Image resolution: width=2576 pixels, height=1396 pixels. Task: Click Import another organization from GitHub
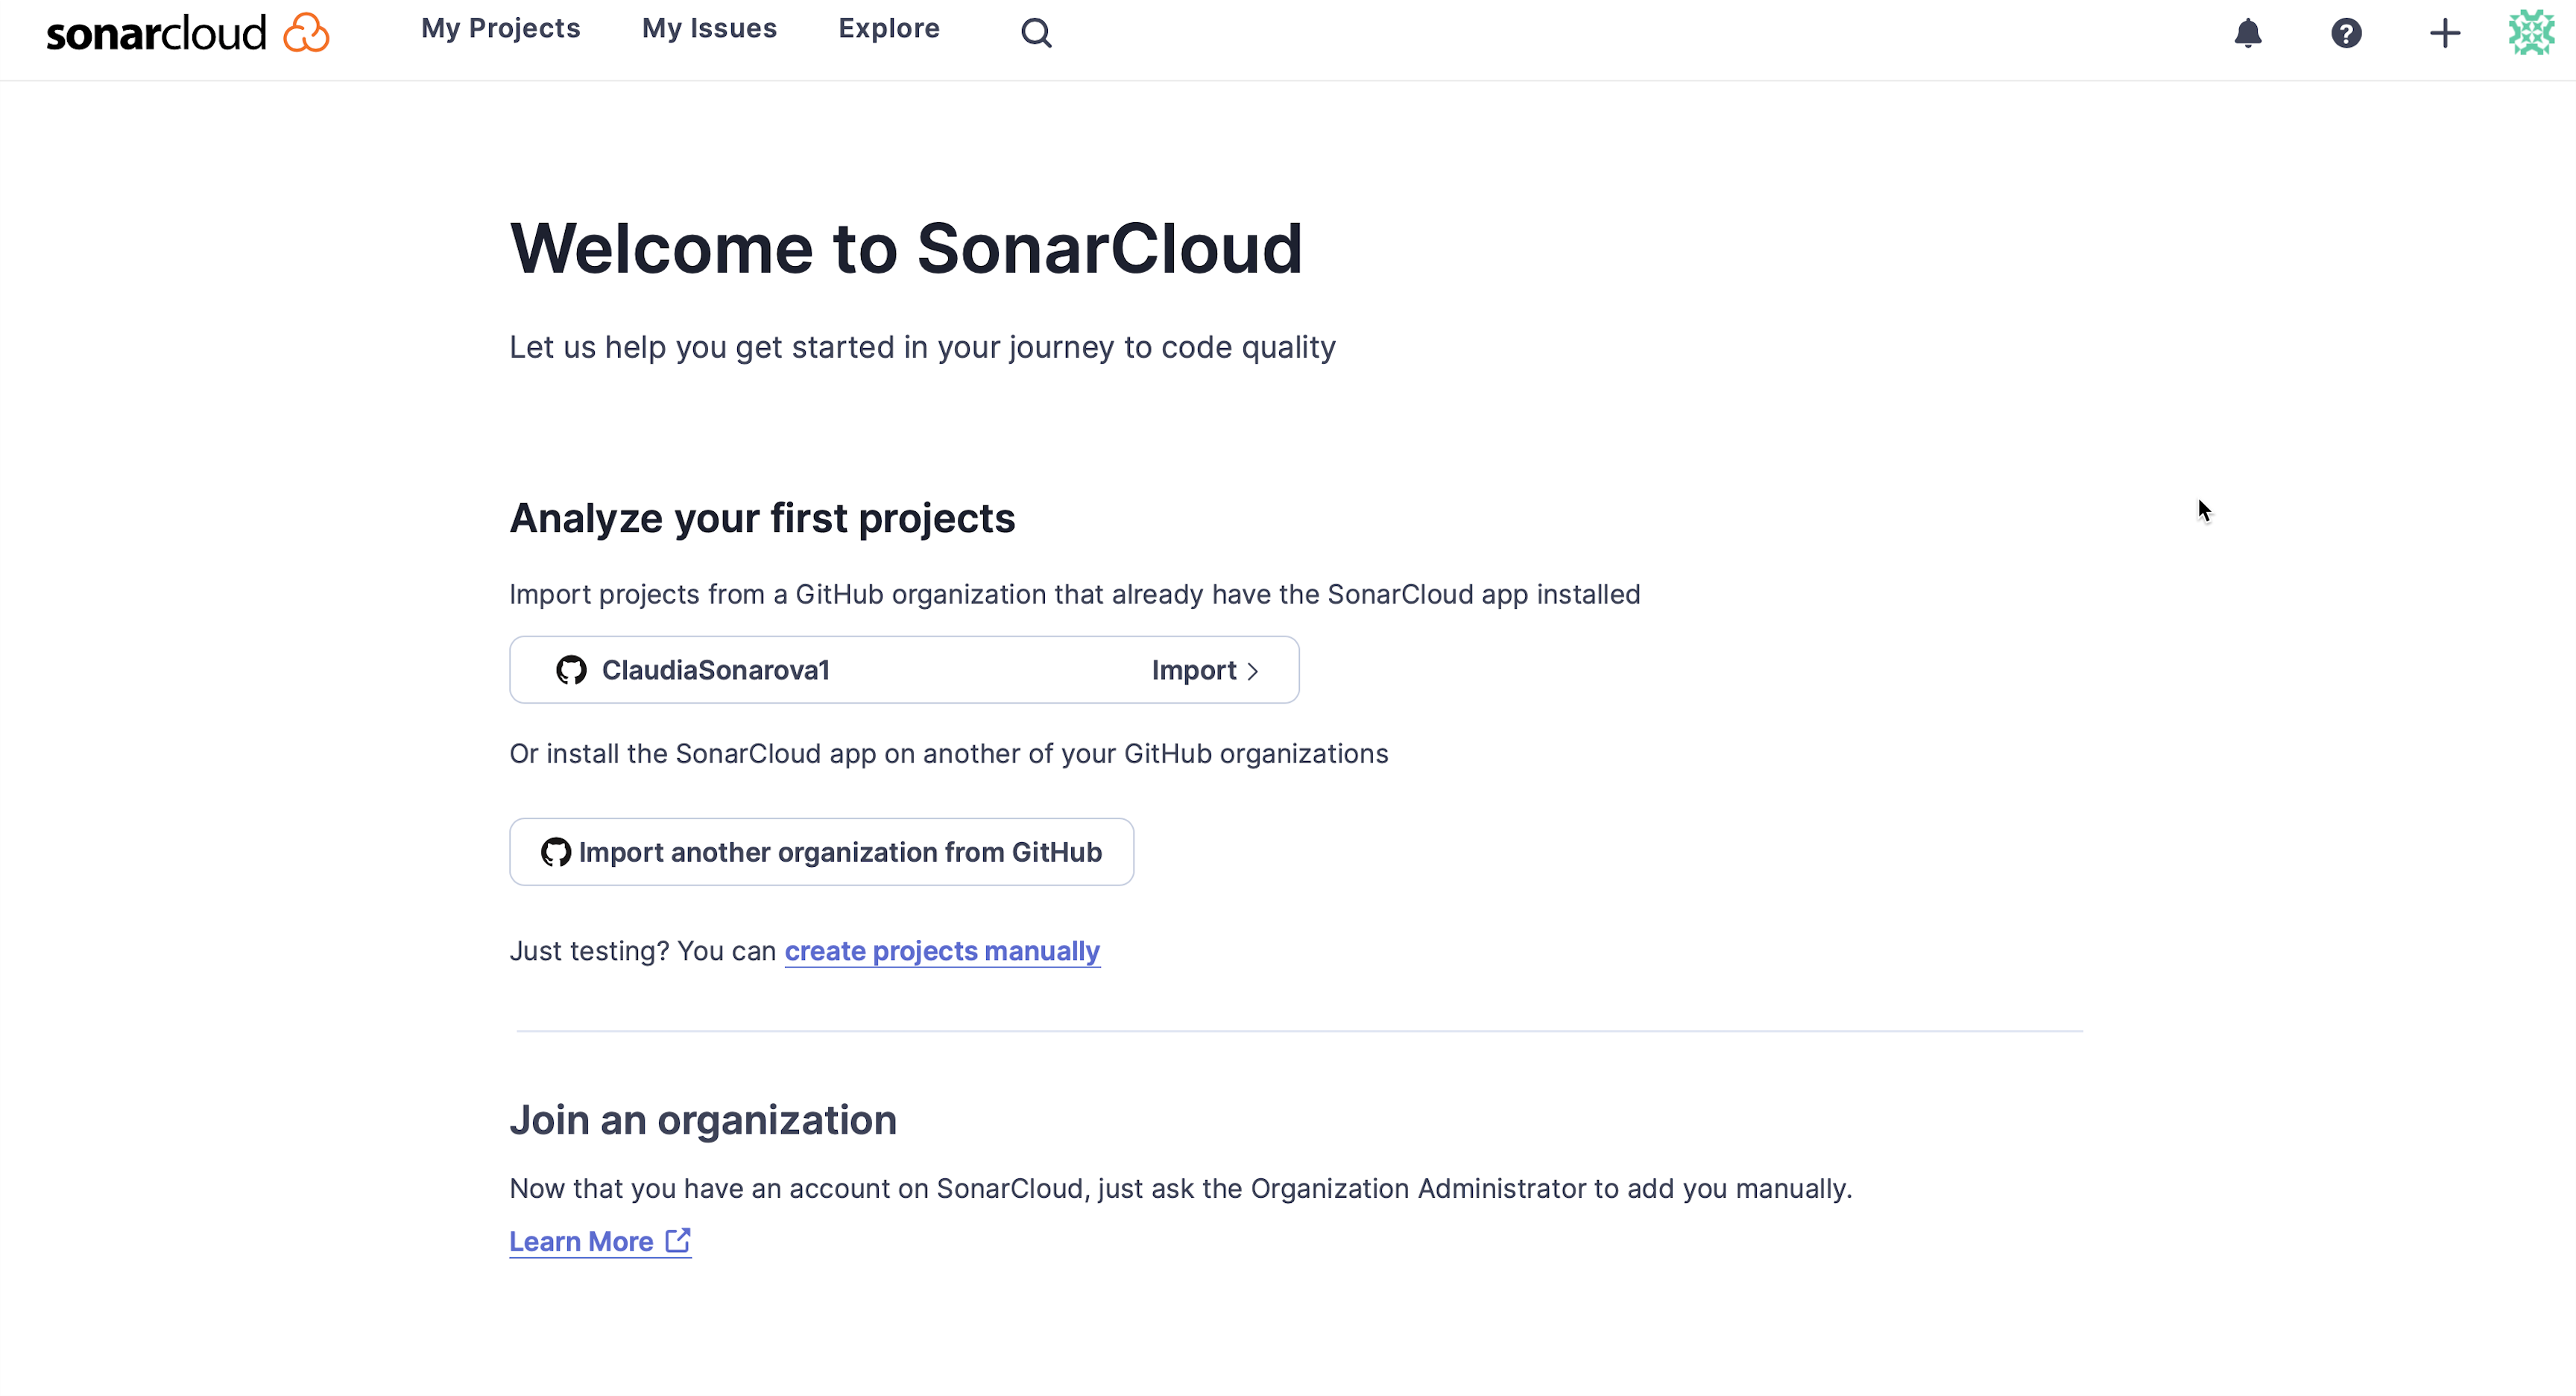(x=821, y=852)
